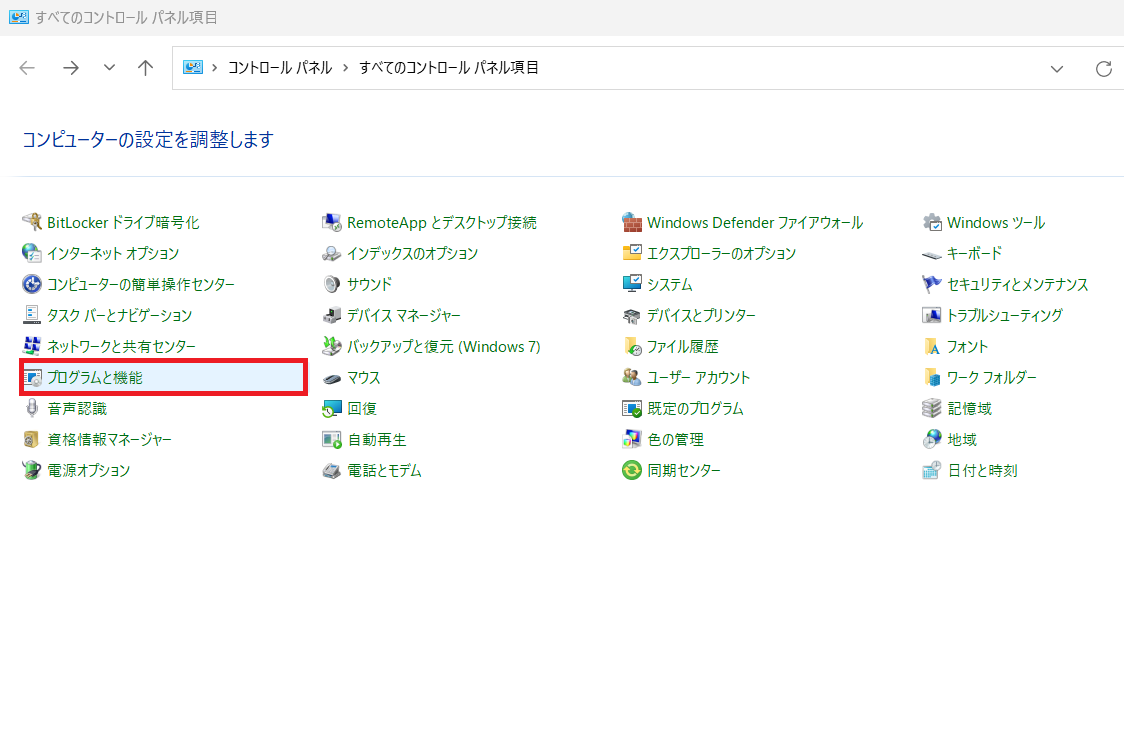
Task: Open the Windows Defender ファイアウォール icon
Action: (x=632, y=222)
